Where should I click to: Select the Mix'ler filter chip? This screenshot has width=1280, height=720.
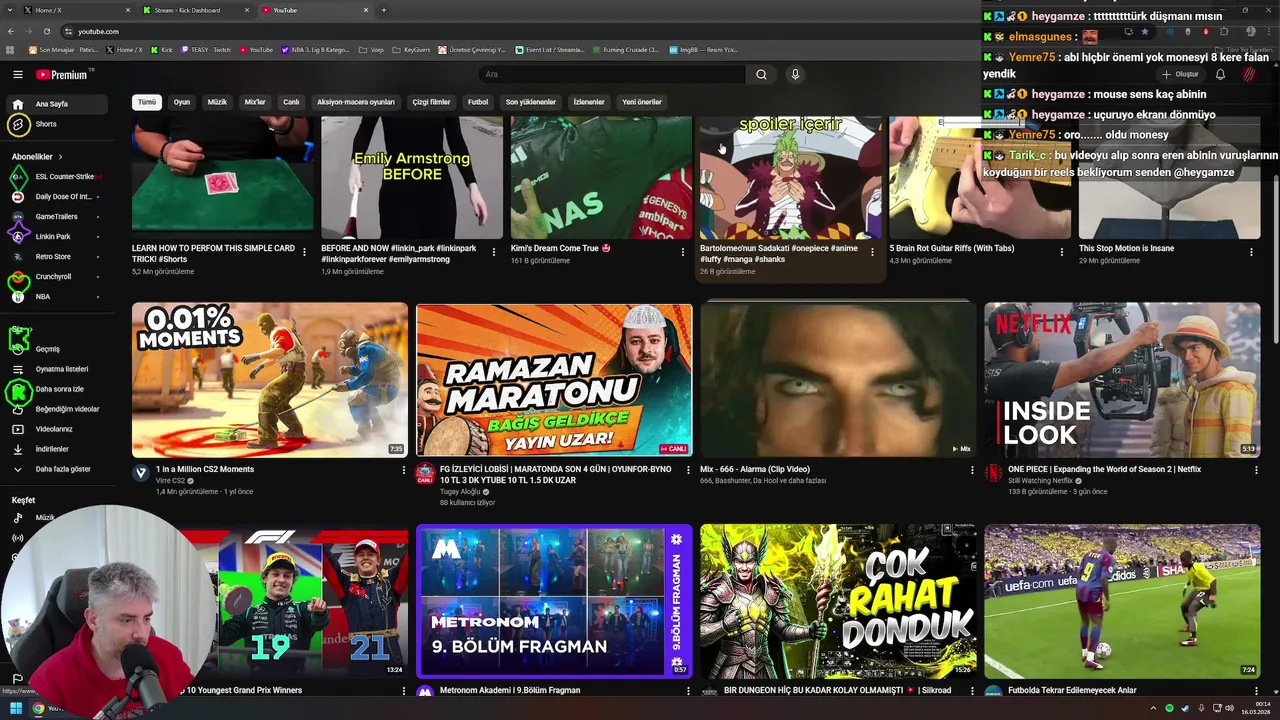click(x=255, y=102)
